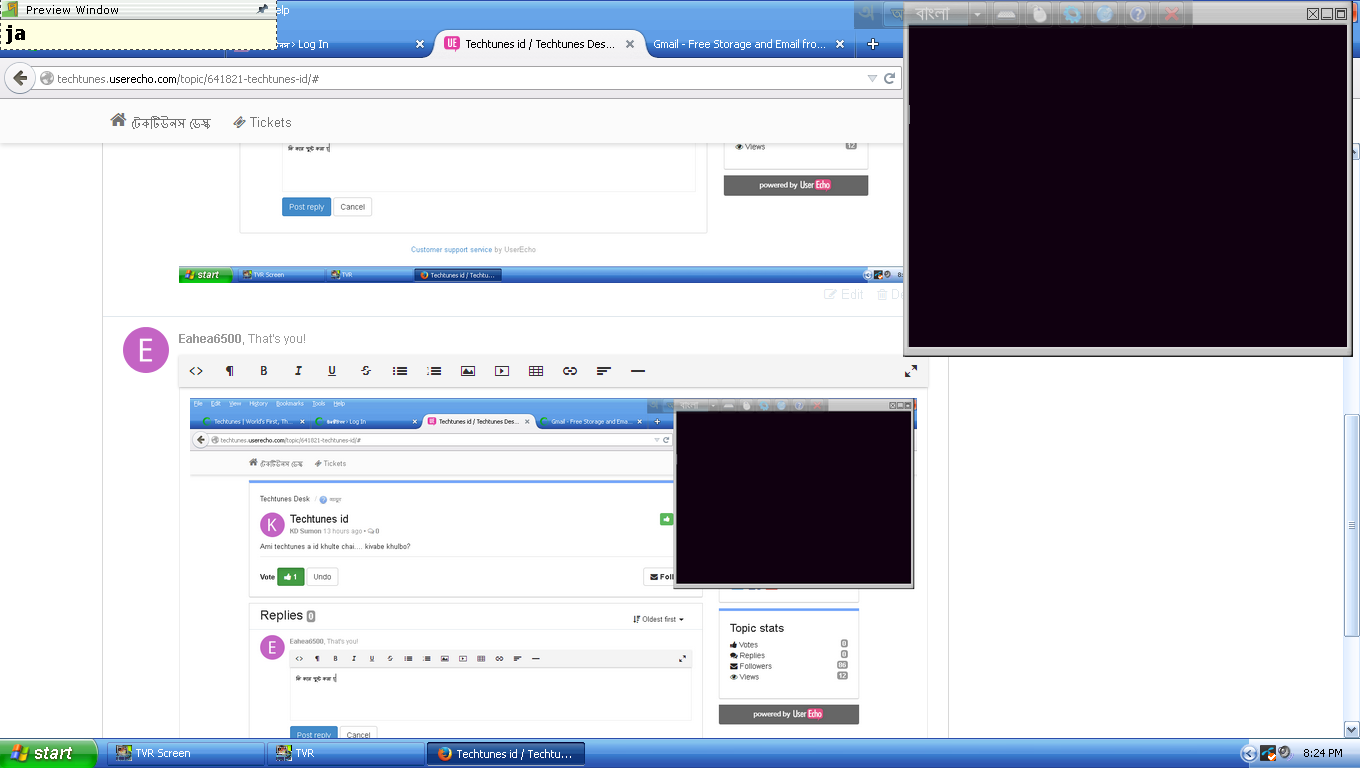
Task: Click the insert video icon
Action: coord(502,371)
